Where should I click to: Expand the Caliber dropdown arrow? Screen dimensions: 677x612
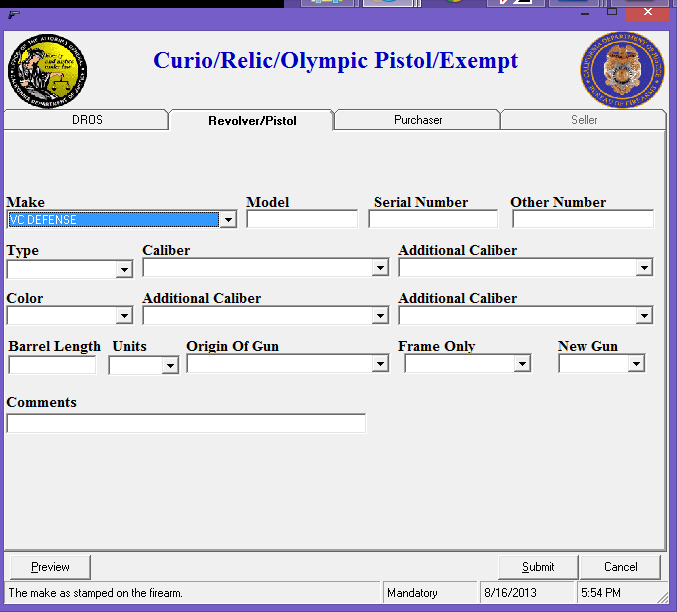coord(380,268)
